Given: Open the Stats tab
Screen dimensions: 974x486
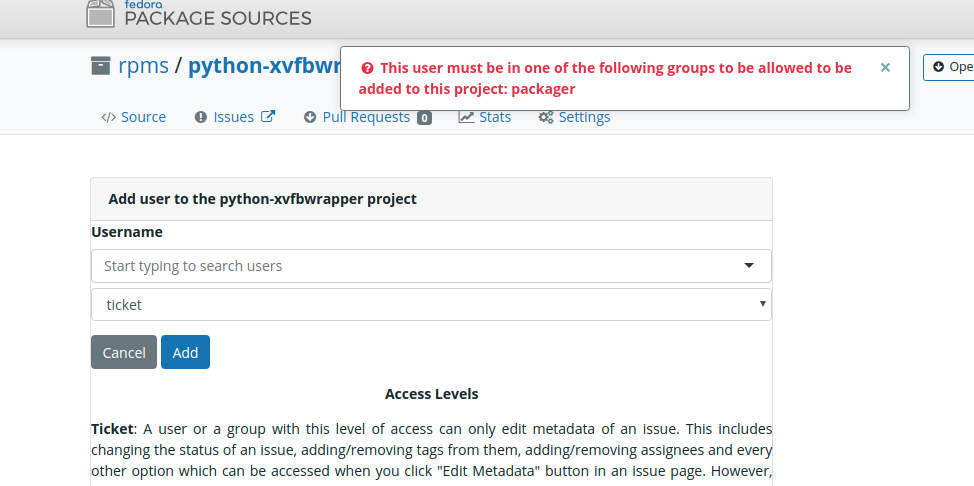Looking at the screenshot, I should pos(485,117).
